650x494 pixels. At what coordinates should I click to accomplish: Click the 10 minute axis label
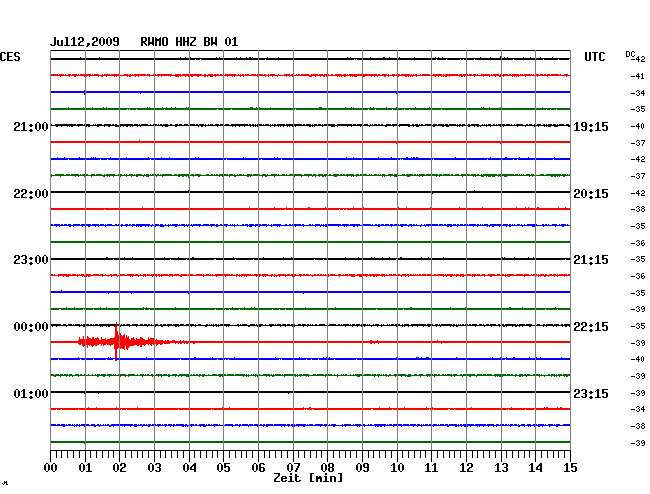(397, 468)
